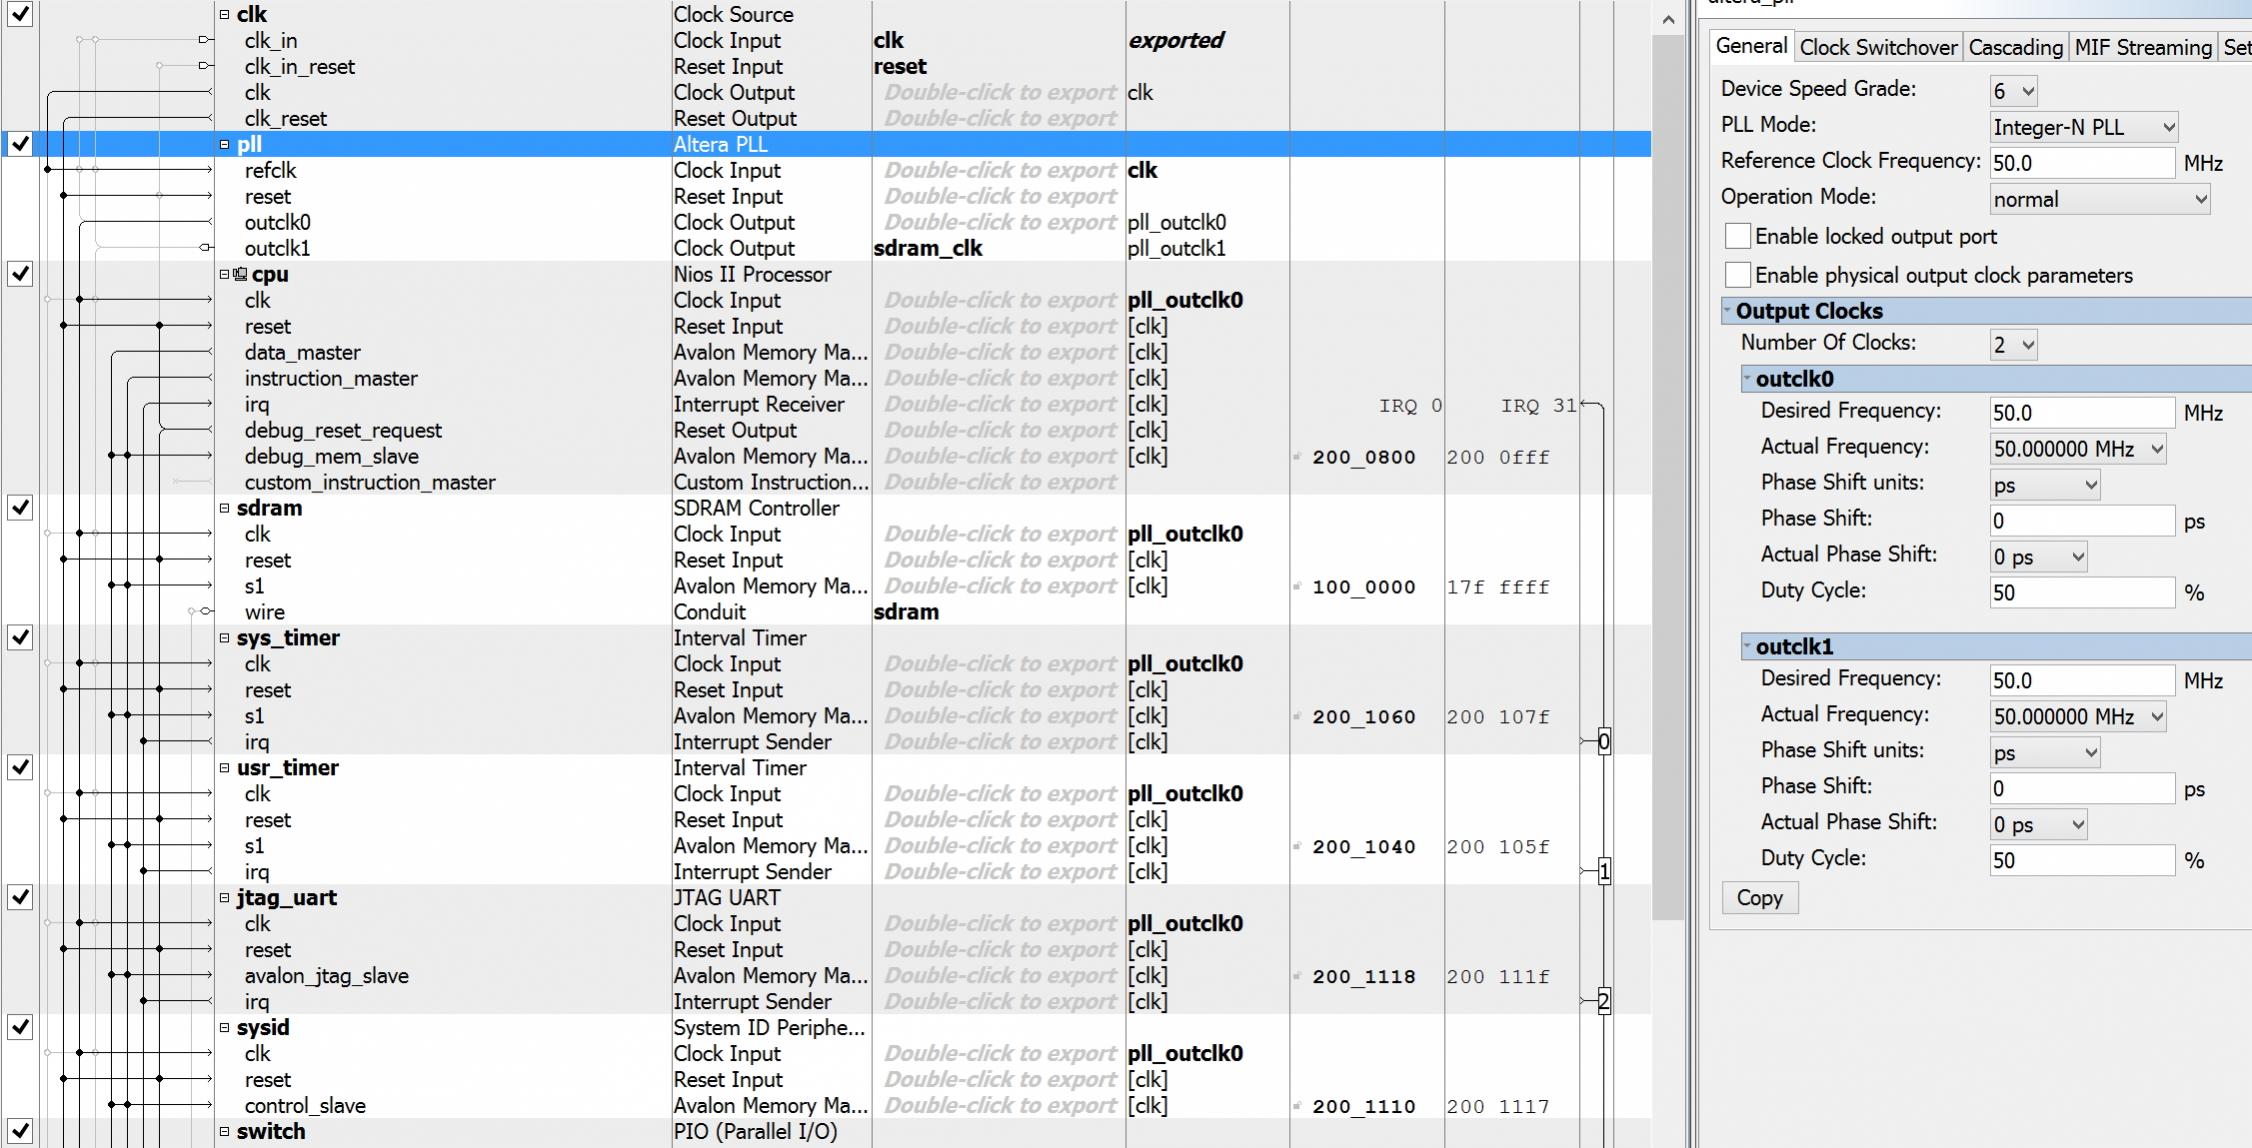The width and height of the screenshot is (2252, 1148).
Task: Collapse the outclk1 settings section
Action: tap(1748, 646)
